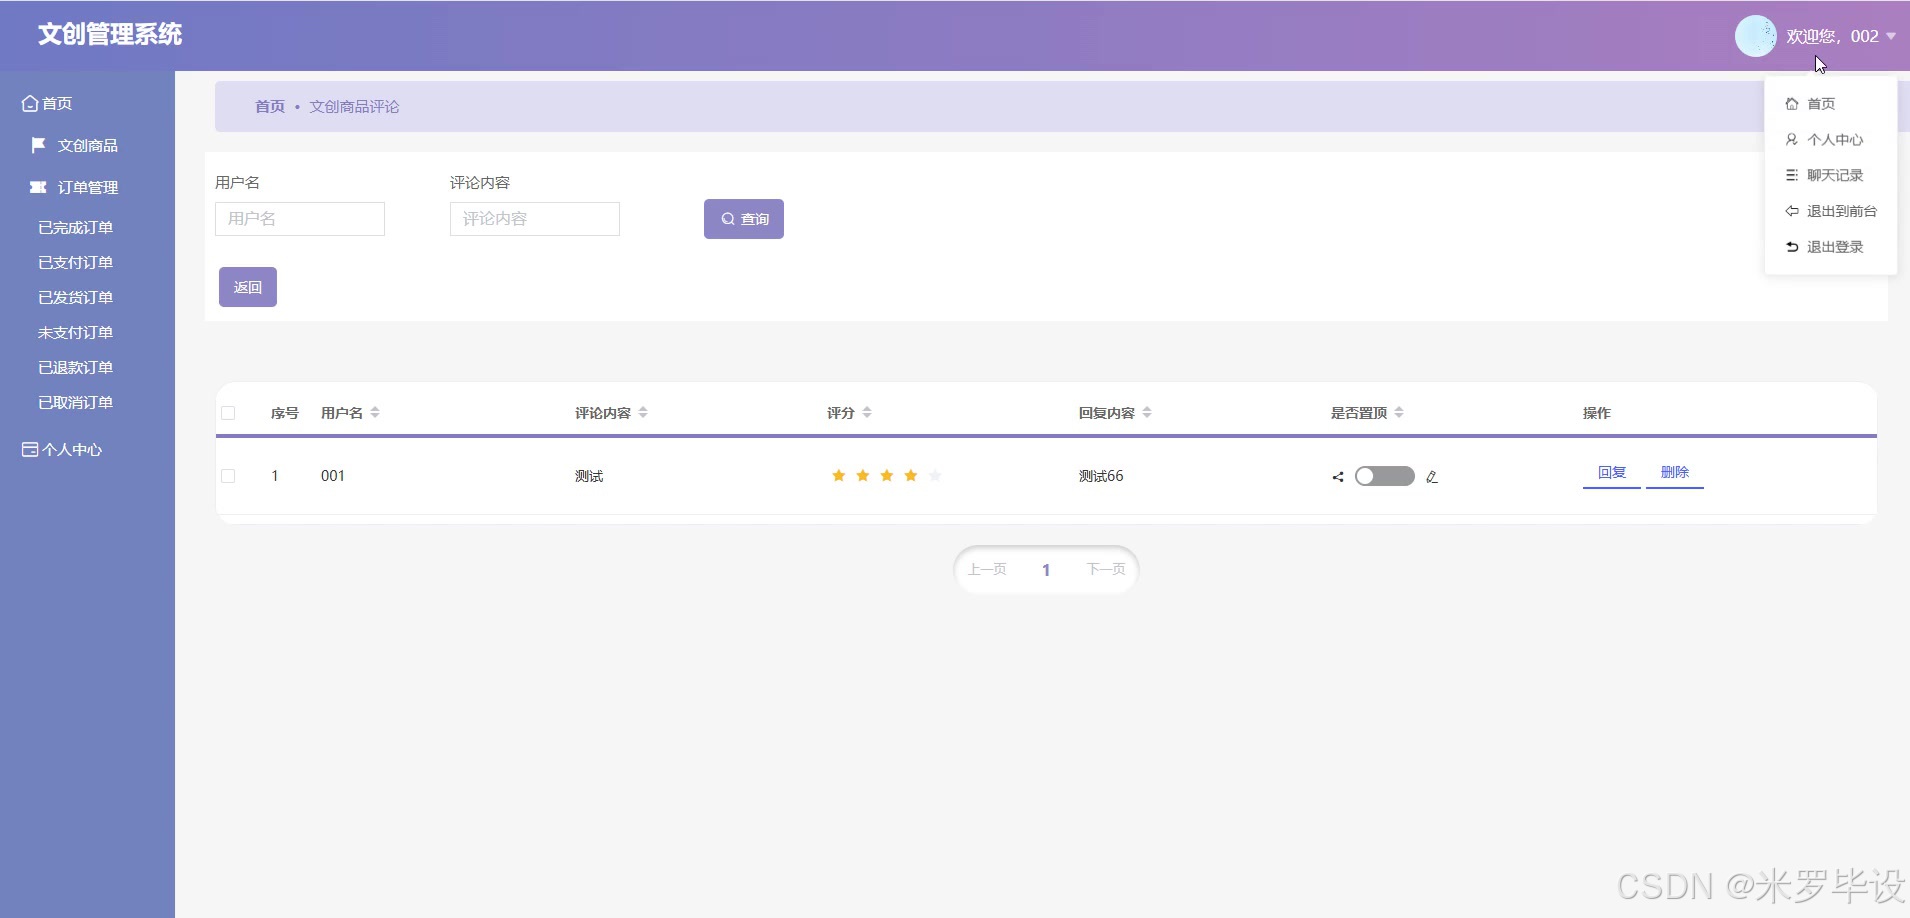Focus the 用户名 search input field
Viewport: 1910px width, 918px height.
[x=300, y=219]
